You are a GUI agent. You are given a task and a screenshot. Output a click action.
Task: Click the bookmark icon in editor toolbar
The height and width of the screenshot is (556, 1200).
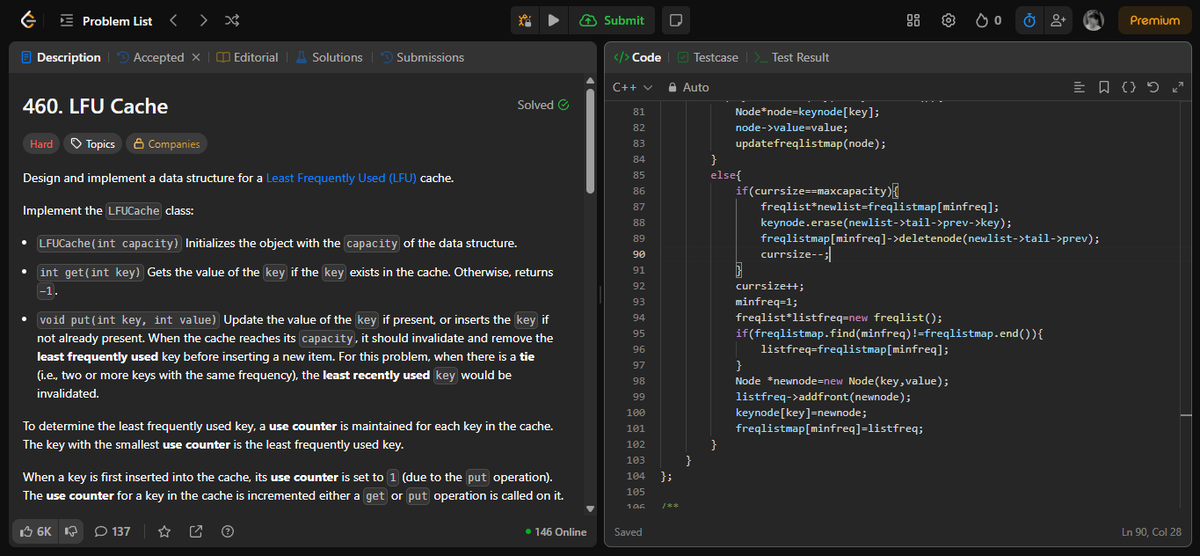click(x=1103, y=88)
